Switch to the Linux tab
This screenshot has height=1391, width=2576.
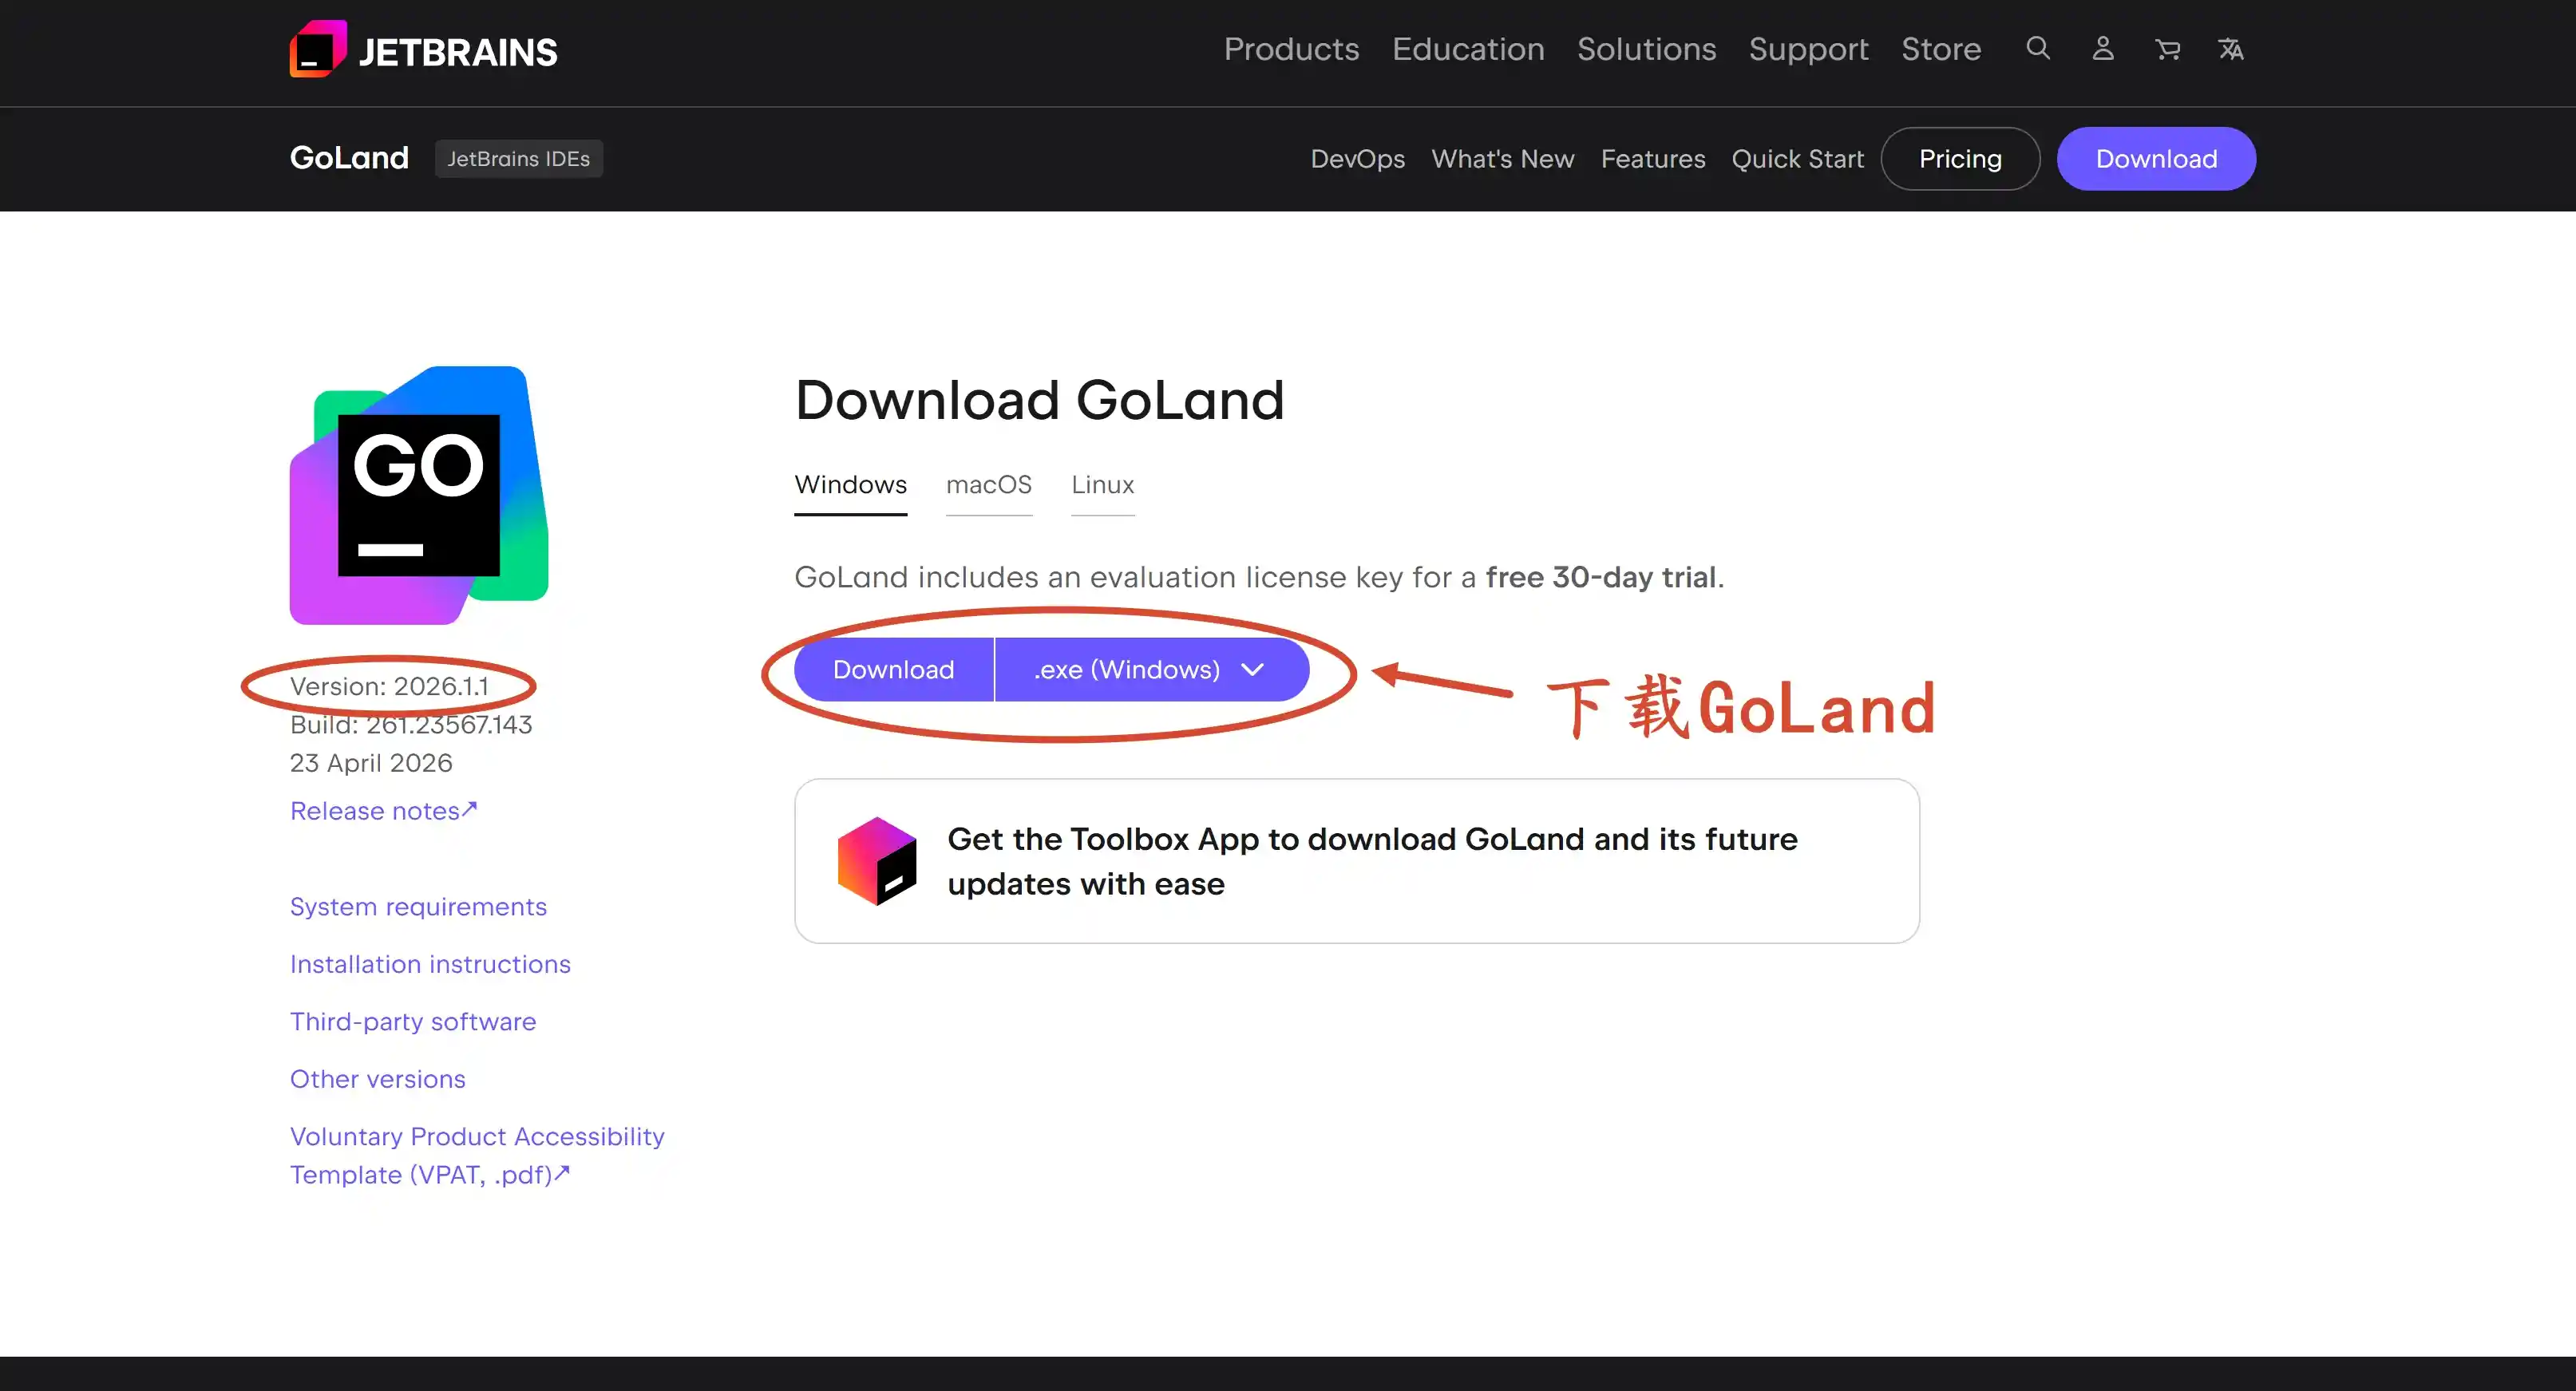point(1102,485)
